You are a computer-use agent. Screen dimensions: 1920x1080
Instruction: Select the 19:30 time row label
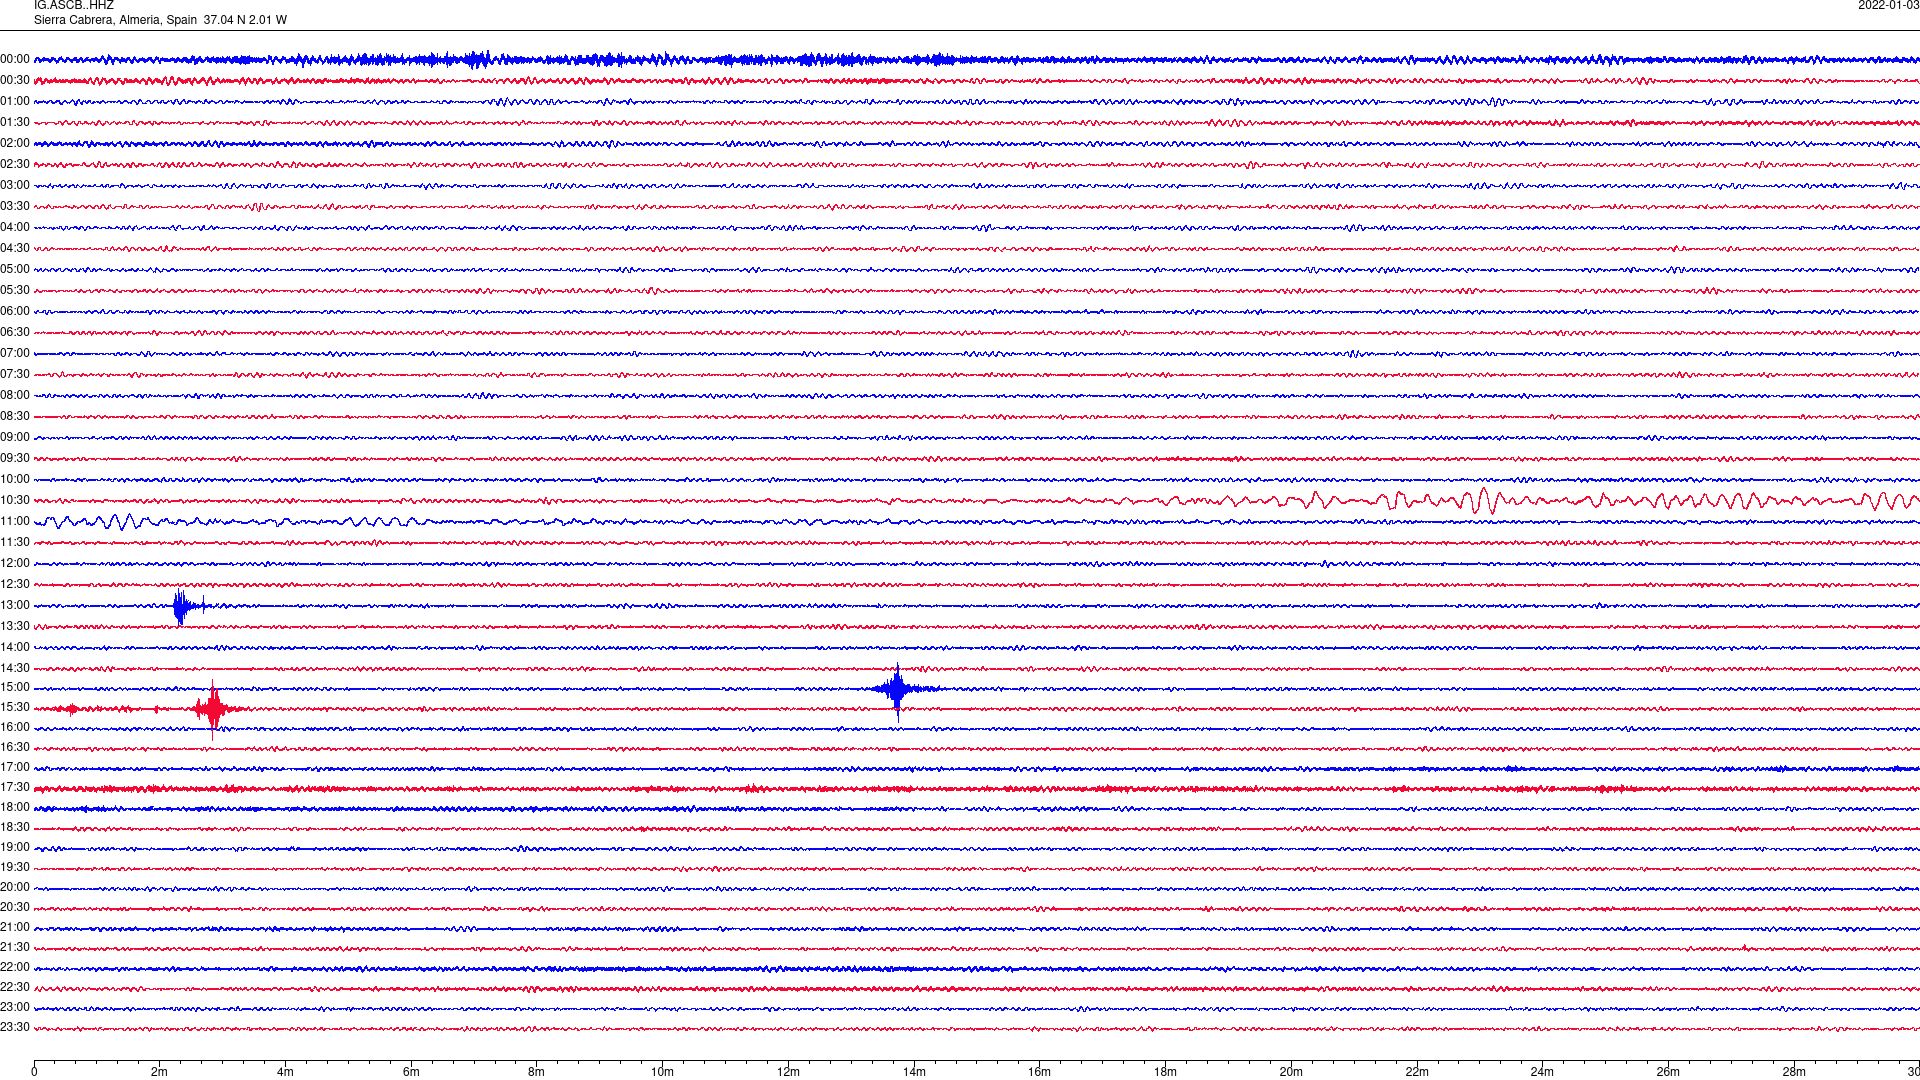point(15,868)
